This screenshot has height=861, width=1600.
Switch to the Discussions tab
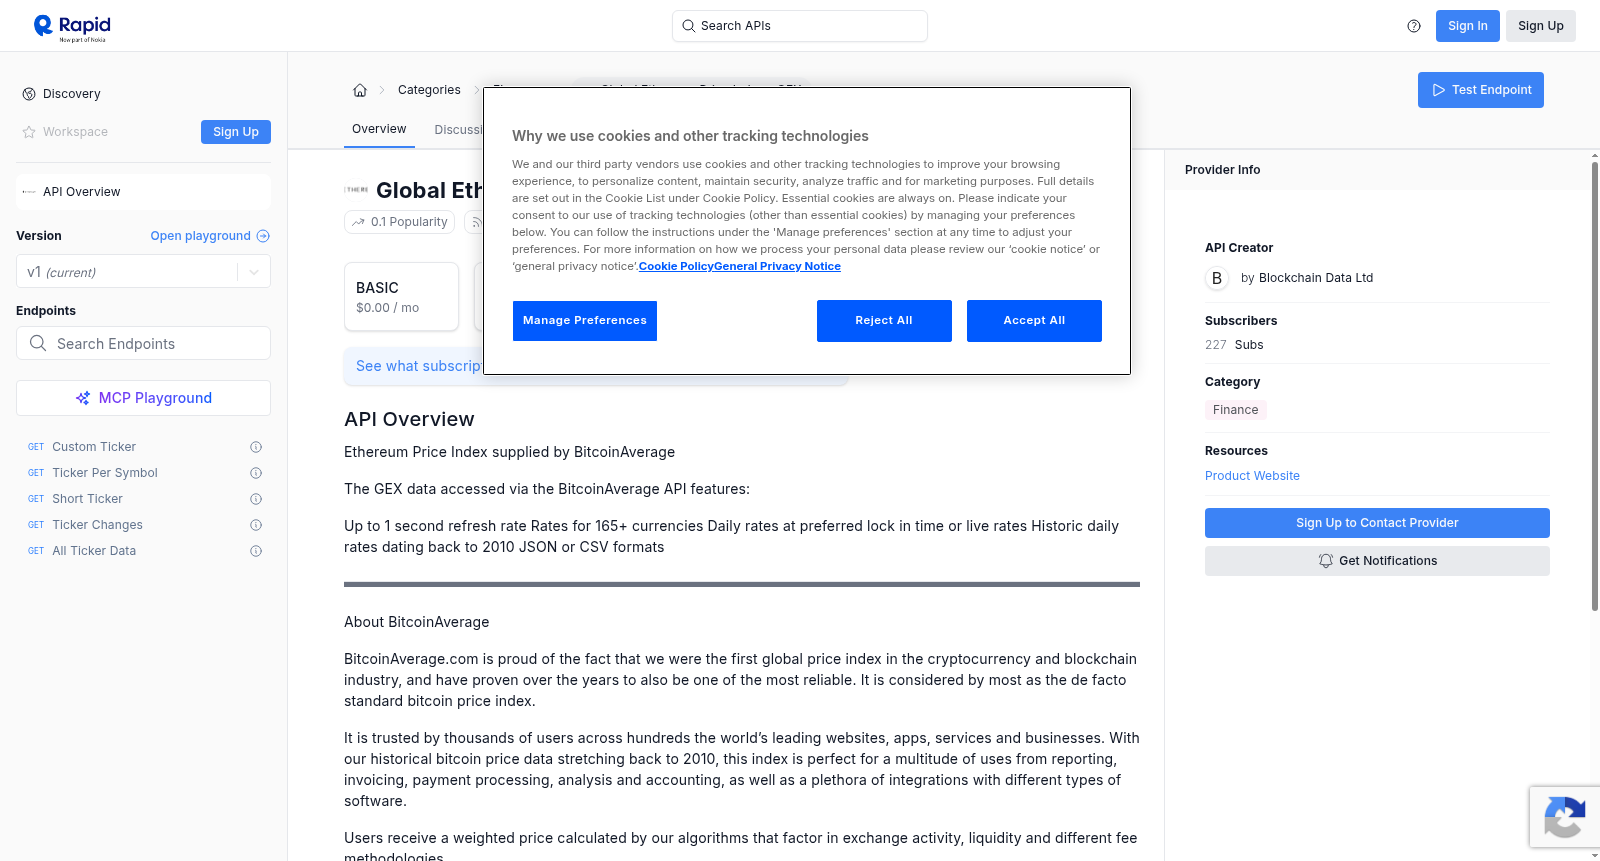coord(459,130)
